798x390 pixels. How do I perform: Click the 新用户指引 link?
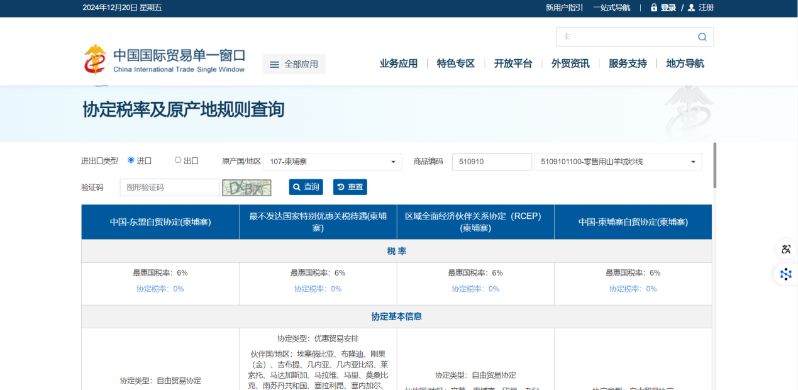click(564, 8)
